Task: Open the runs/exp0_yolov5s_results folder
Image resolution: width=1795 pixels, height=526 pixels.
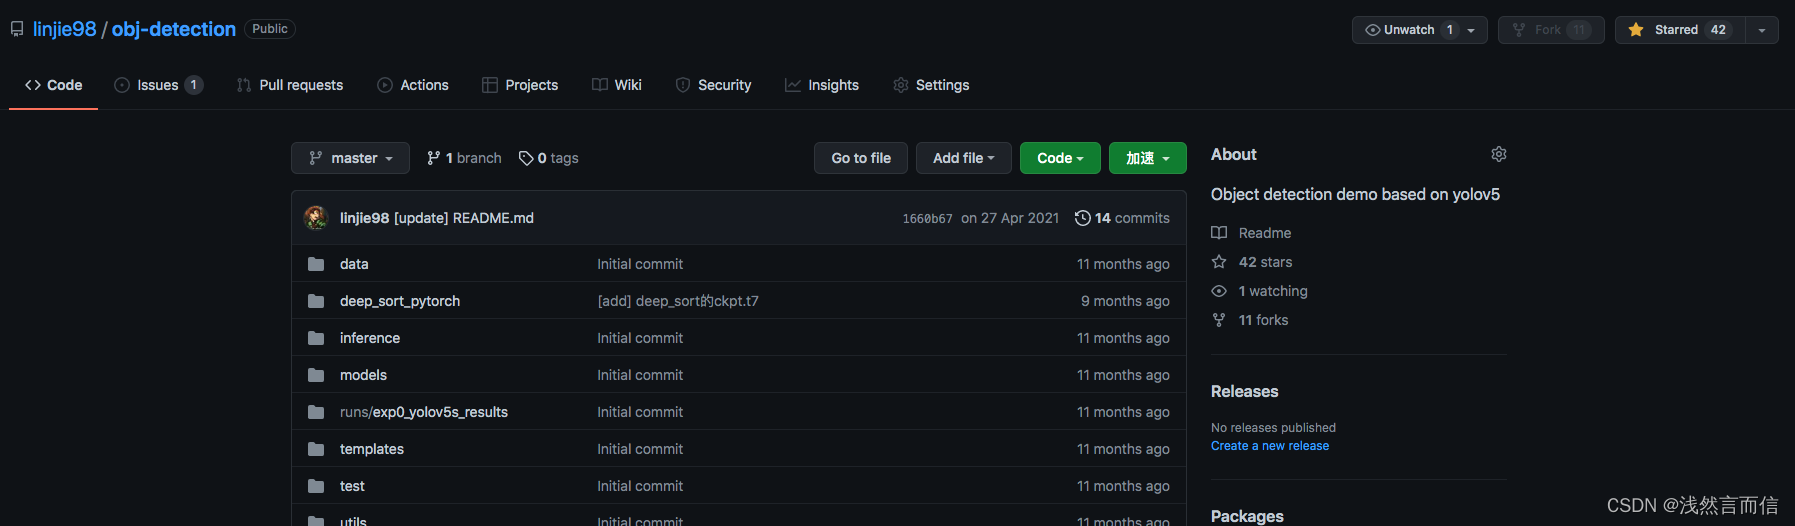Action: point(424,412)
